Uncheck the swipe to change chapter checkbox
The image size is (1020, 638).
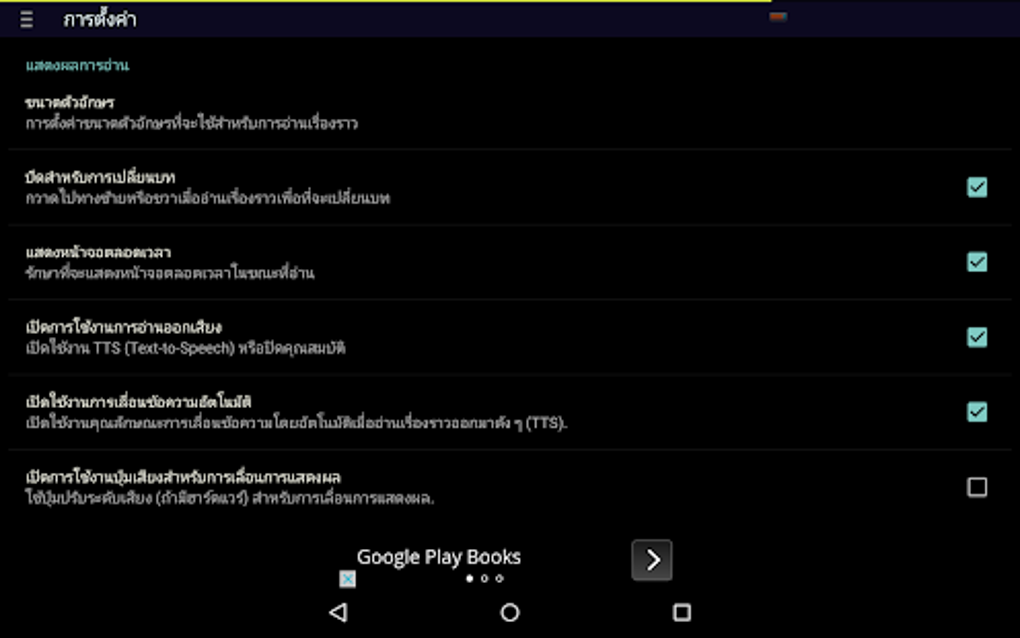[x=977, y=187]
